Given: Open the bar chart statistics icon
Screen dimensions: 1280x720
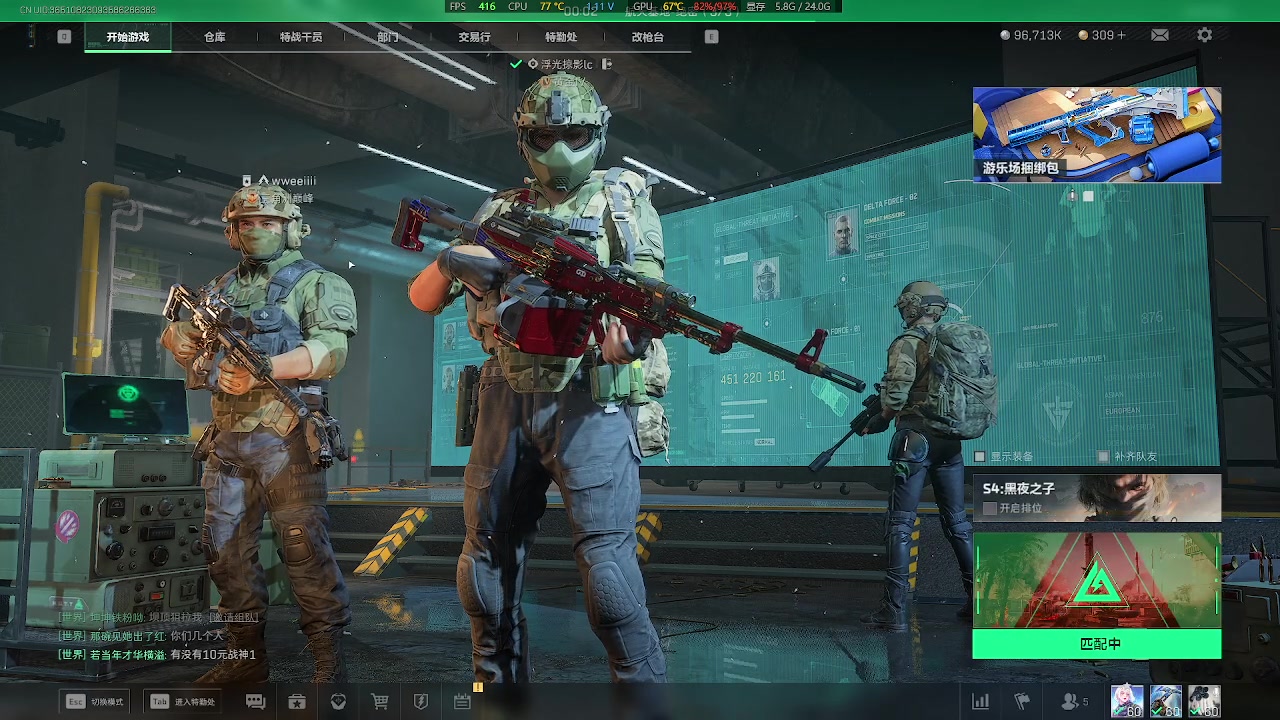Looking at the screenshot, I should click(981, 702).
